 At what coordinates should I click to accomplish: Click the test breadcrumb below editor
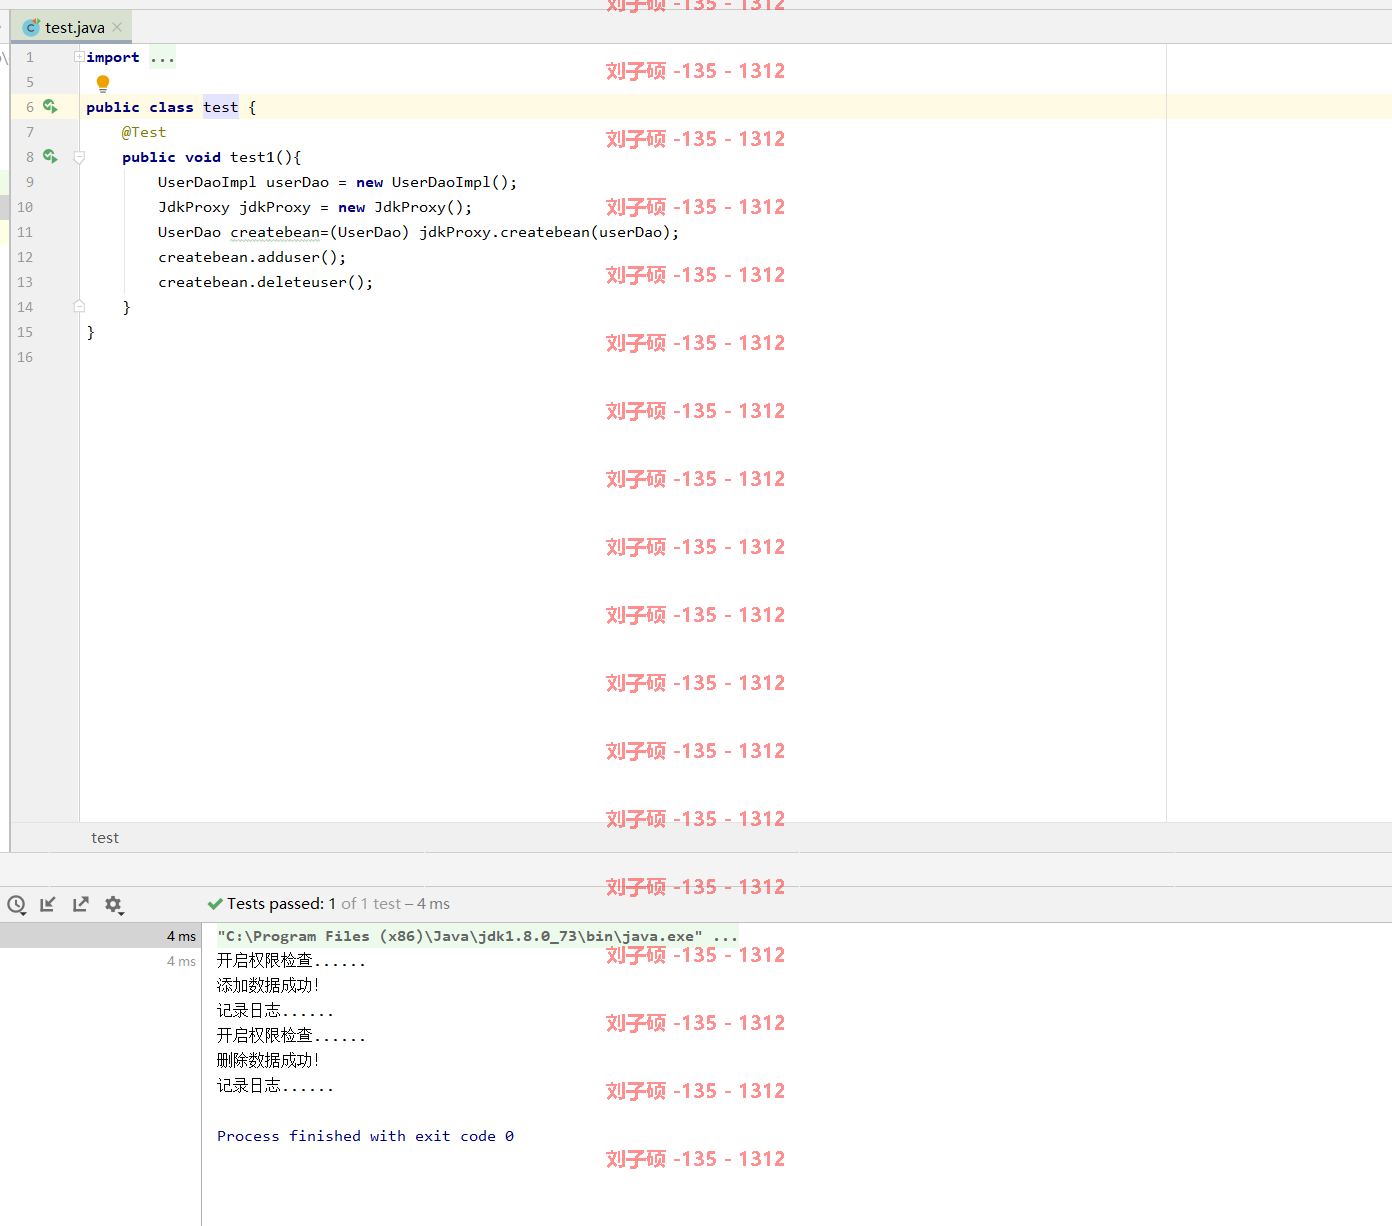click(x=105, y=838)
